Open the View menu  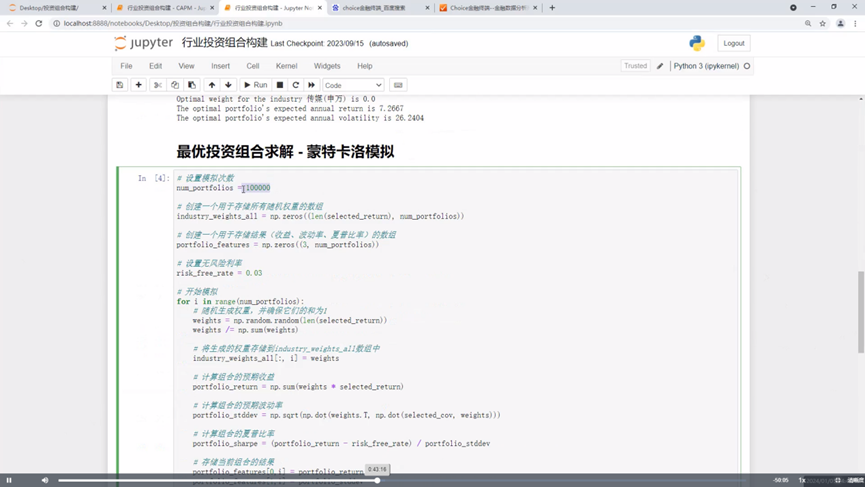pyautogui.click(x=186, y=66)
